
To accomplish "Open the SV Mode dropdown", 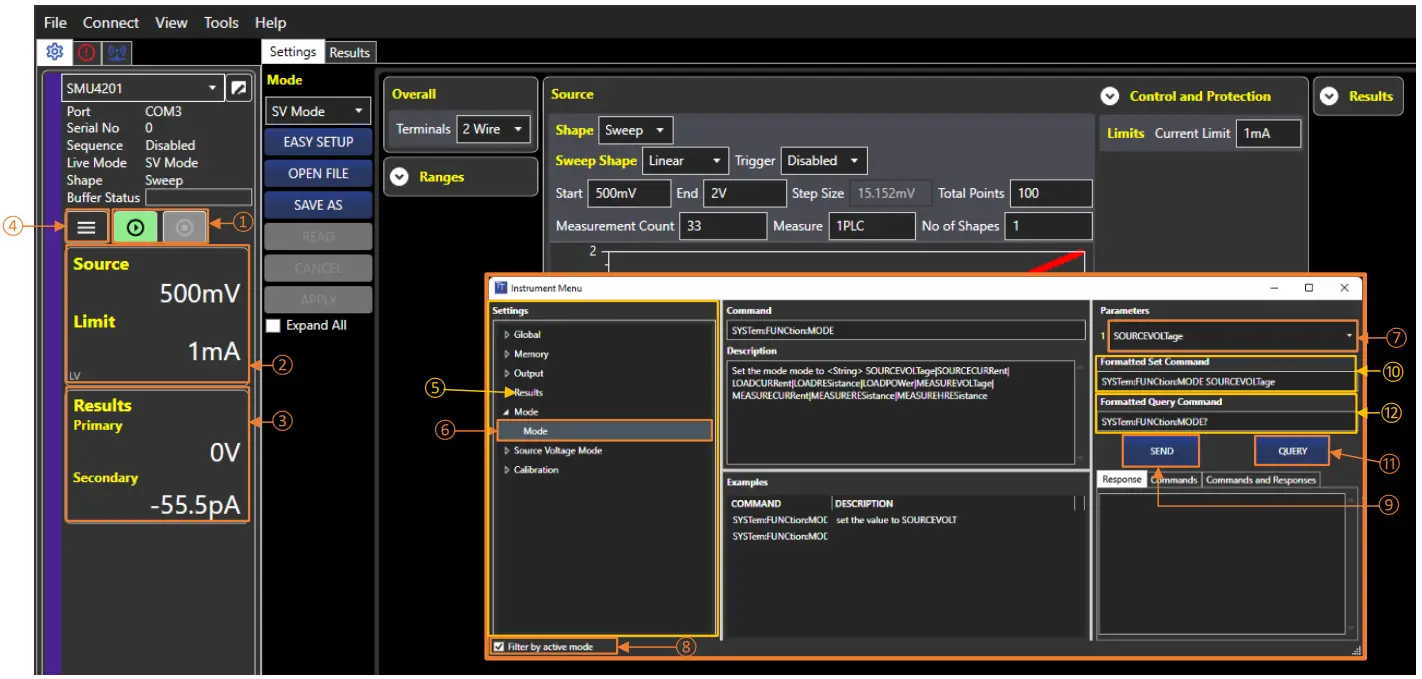I will point(318,111).
